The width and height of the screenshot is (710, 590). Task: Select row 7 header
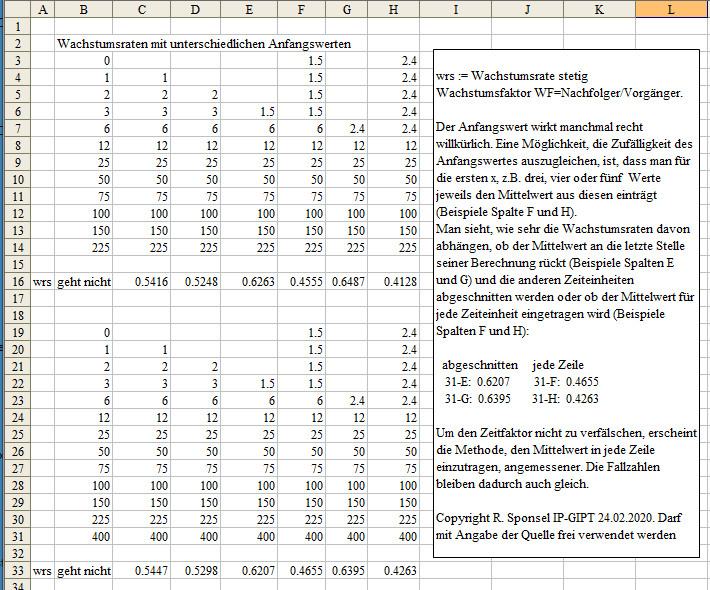coord(18,129)
